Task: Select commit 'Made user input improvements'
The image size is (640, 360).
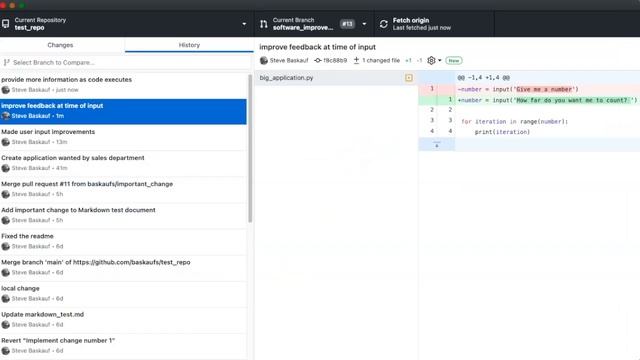Action: (x=123, y=137)
